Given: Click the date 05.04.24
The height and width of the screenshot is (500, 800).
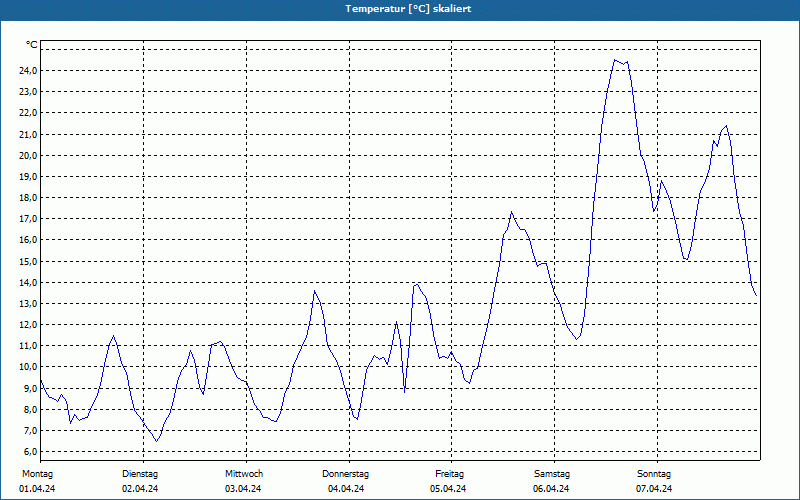Looking at the screenshot, I should 448,489.
